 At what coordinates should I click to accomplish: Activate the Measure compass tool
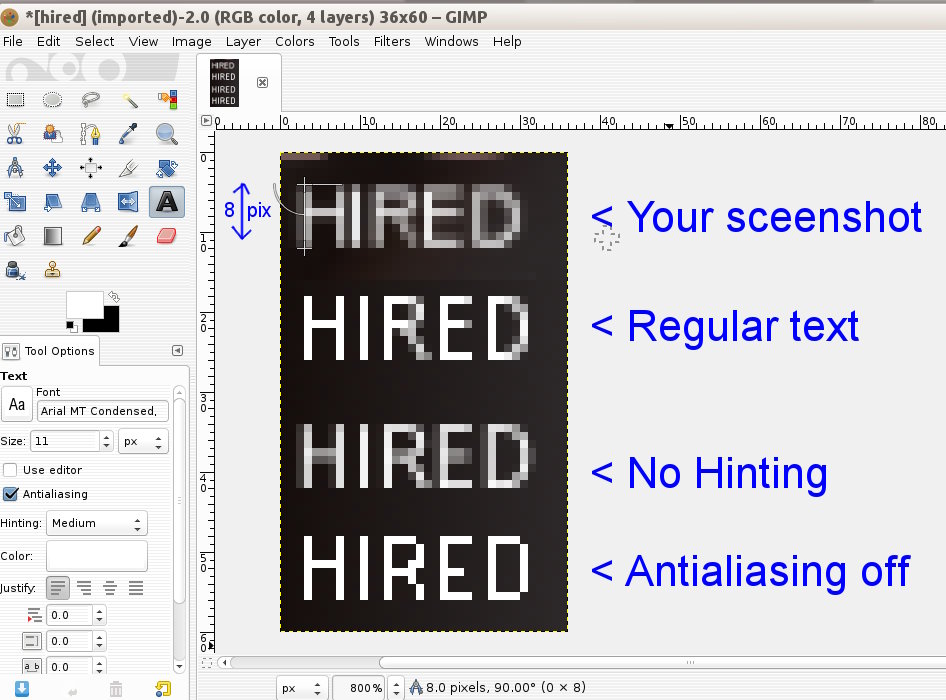(x=15, y=167)
